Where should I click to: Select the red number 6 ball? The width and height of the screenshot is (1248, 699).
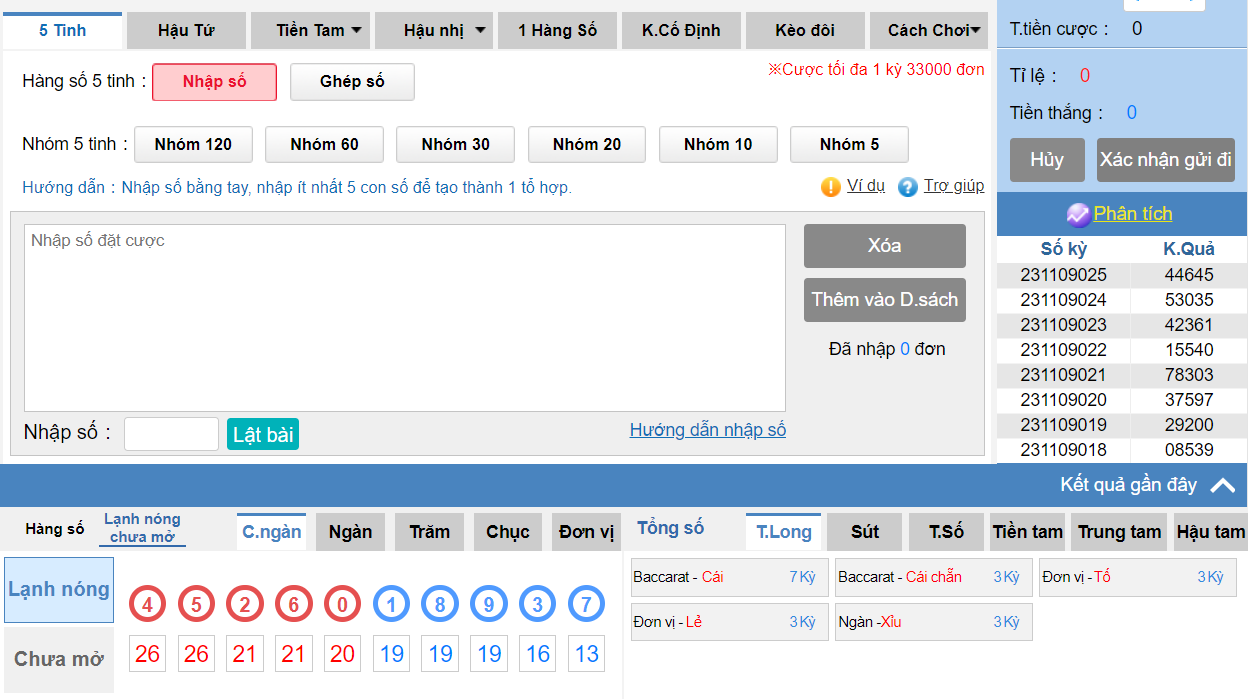[x=294, y=604]
